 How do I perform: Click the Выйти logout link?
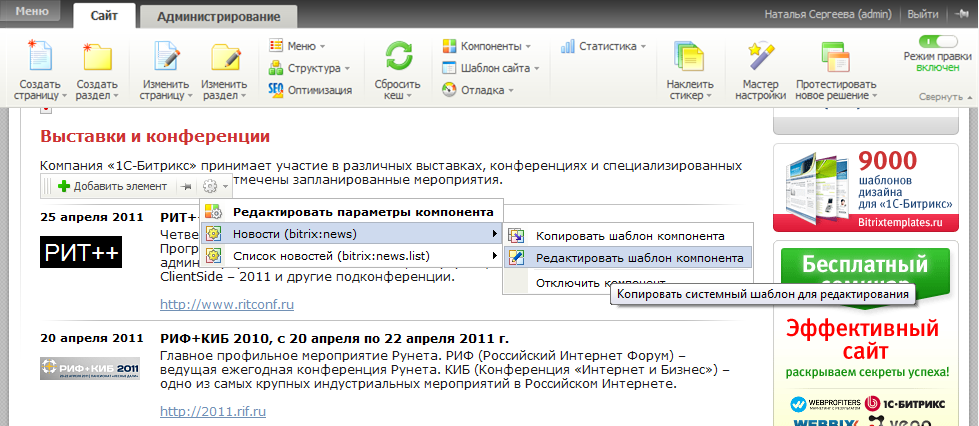[923, 14]
